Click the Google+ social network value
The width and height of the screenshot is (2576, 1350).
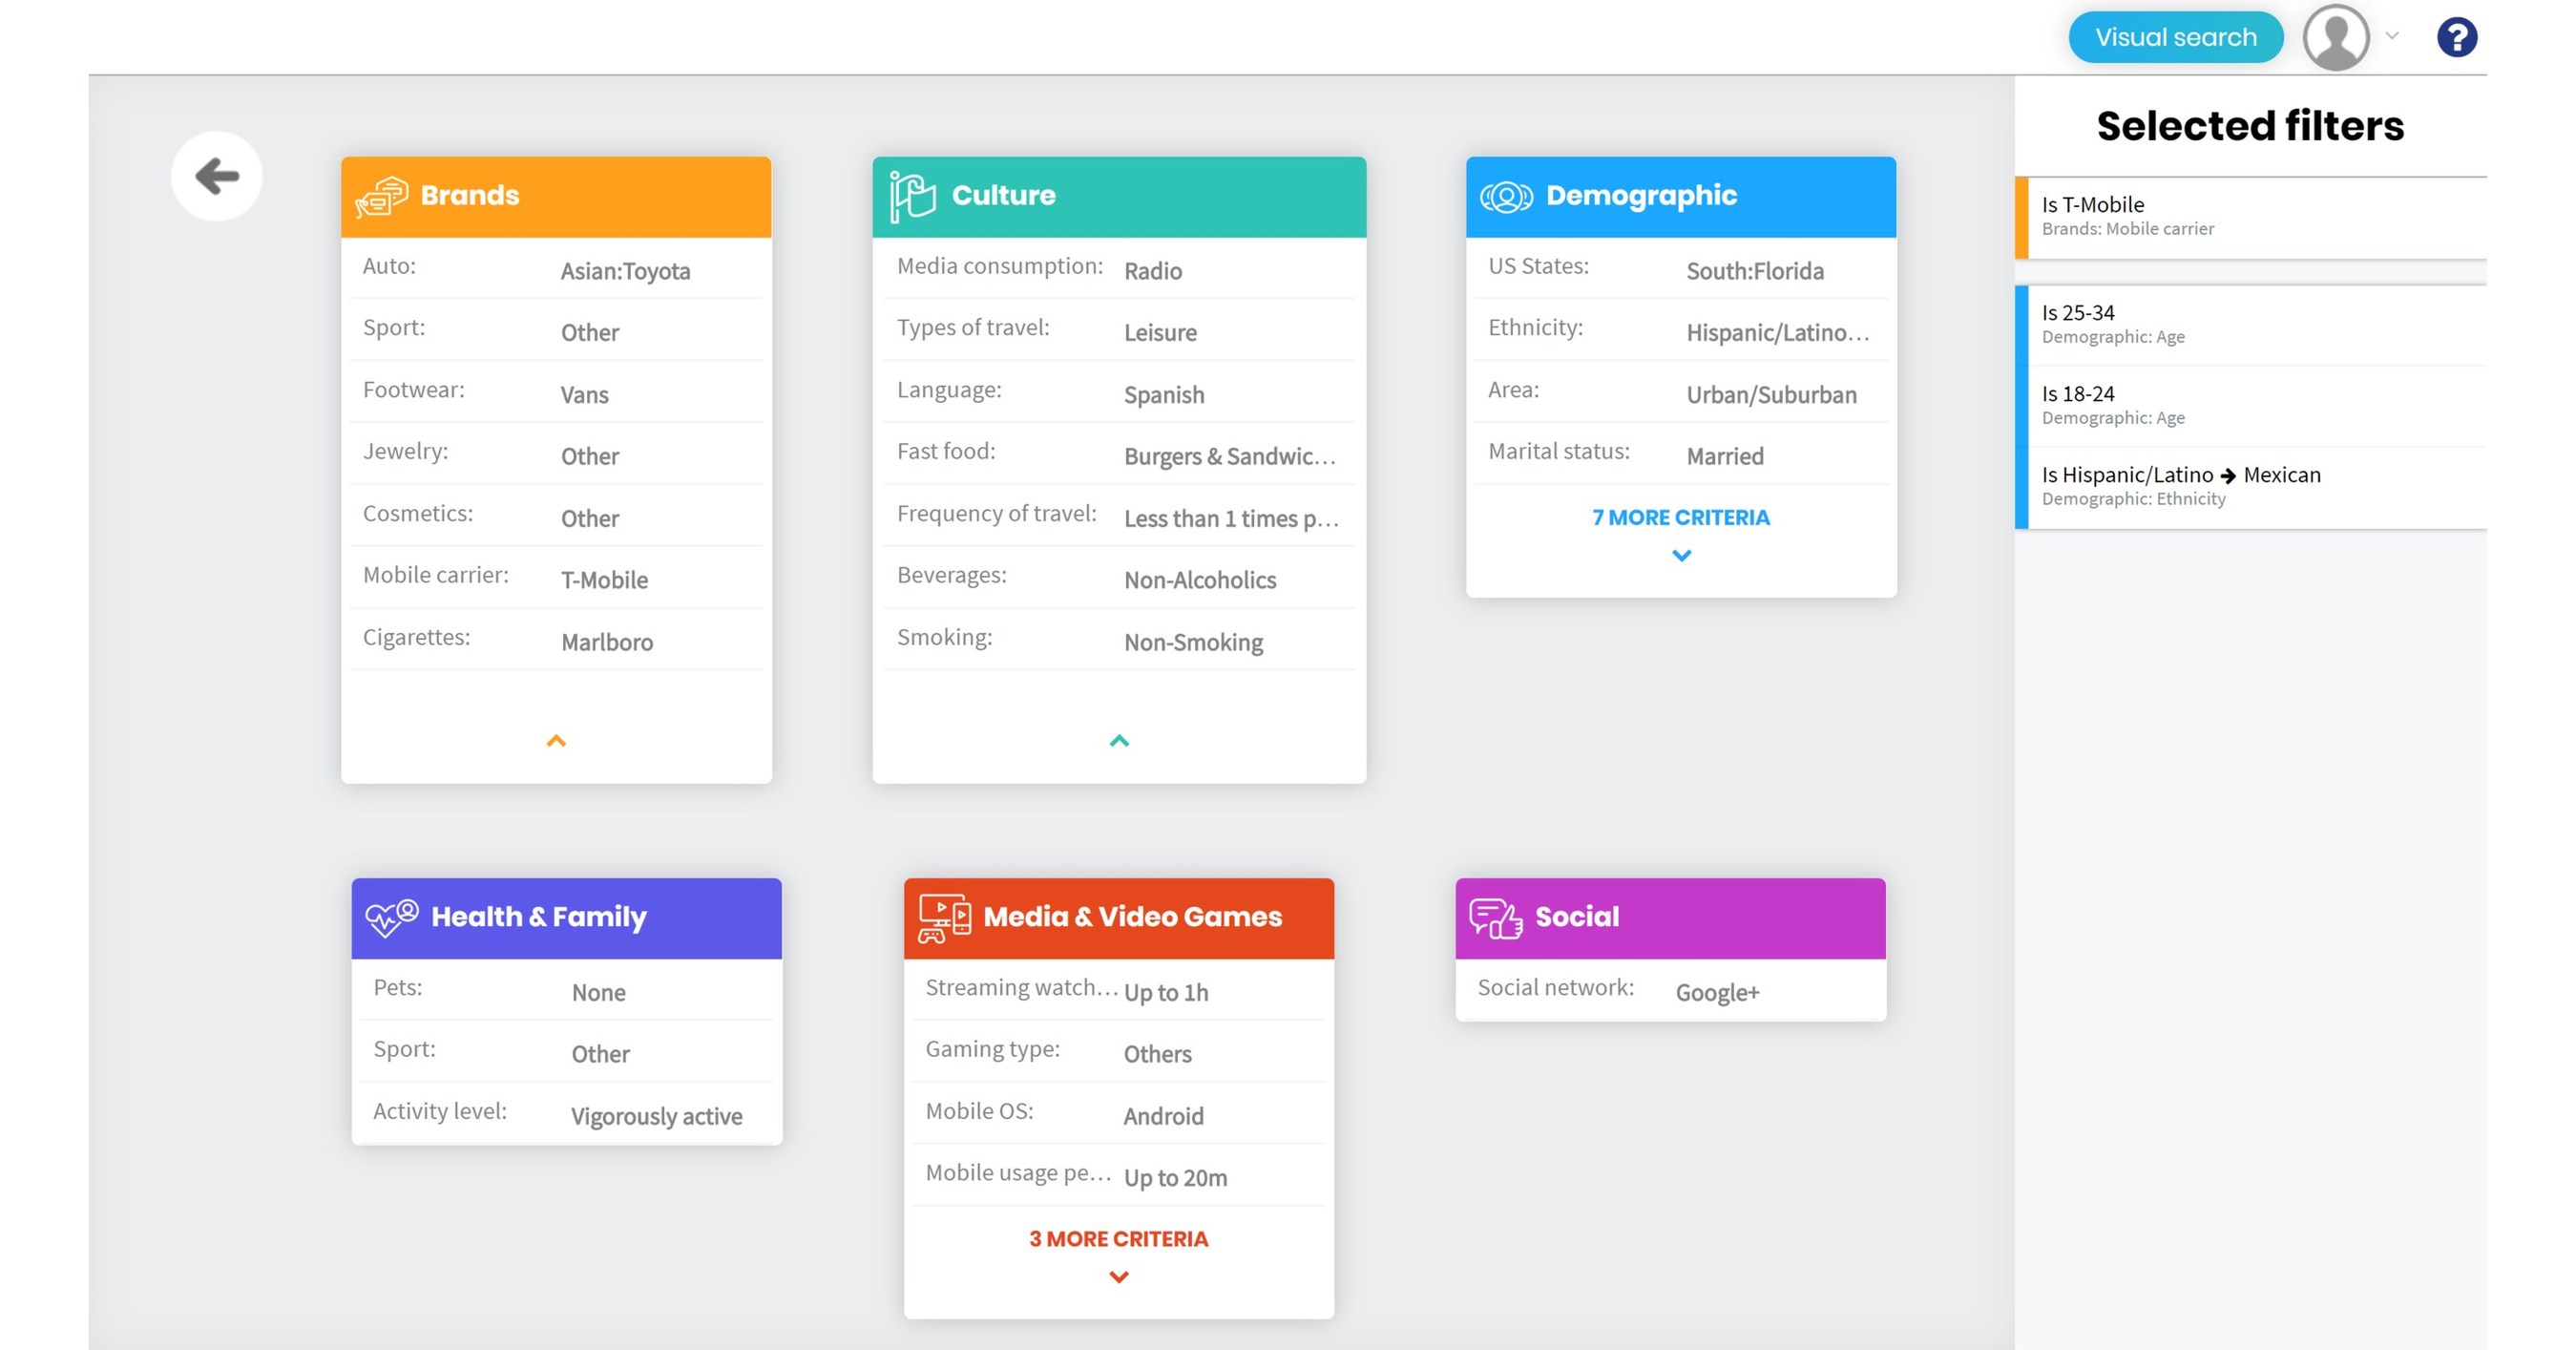(x=1717, y=992)
